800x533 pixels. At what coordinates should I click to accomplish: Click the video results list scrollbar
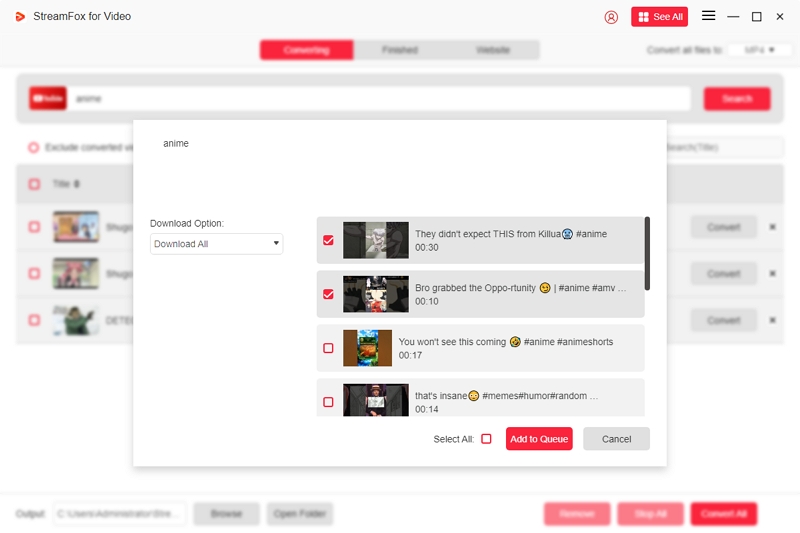click(647, 253)
